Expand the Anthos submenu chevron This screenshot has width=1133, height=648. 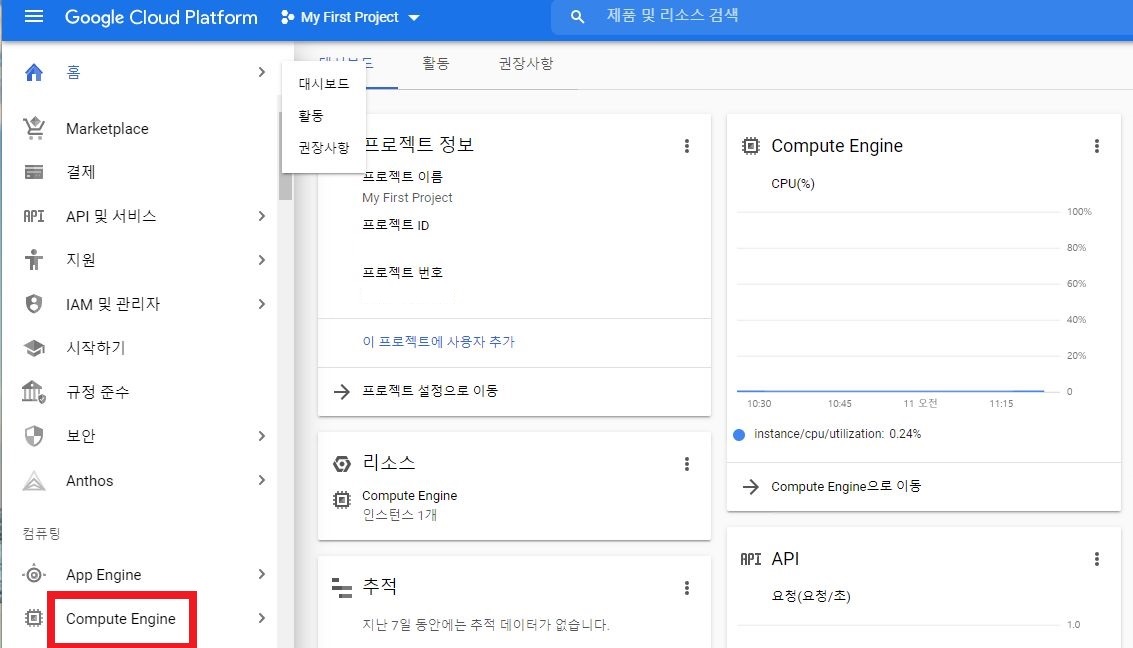click(262, 480)
